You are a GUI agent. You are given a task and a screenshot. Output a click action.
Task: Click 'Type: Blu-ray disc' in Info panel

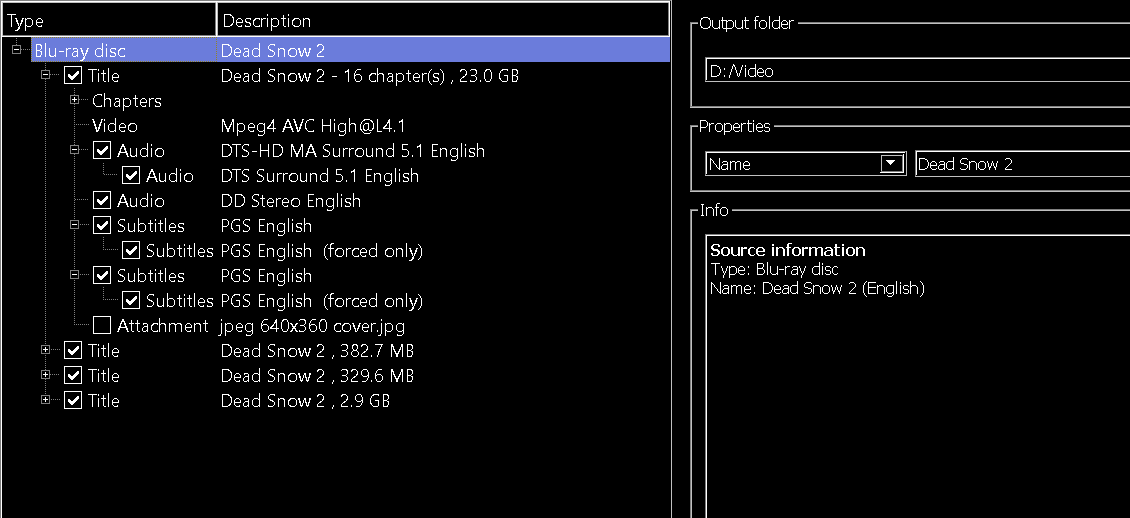[x=774, y=269]
